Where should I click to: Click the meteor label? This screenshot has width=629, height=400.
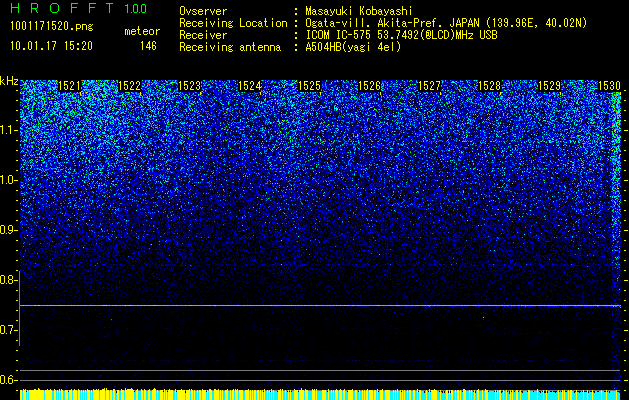(142, 31)
